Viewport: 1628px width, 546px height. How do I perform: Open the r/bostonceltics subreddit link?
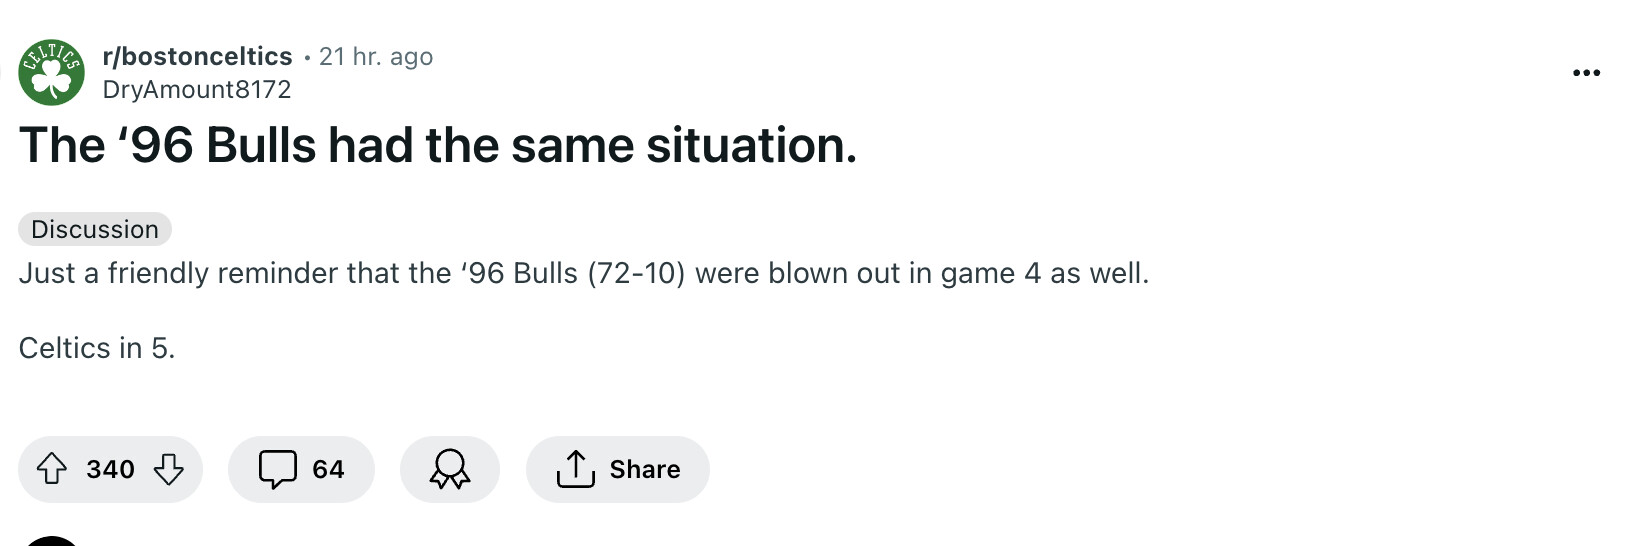[x=197, y=57]
